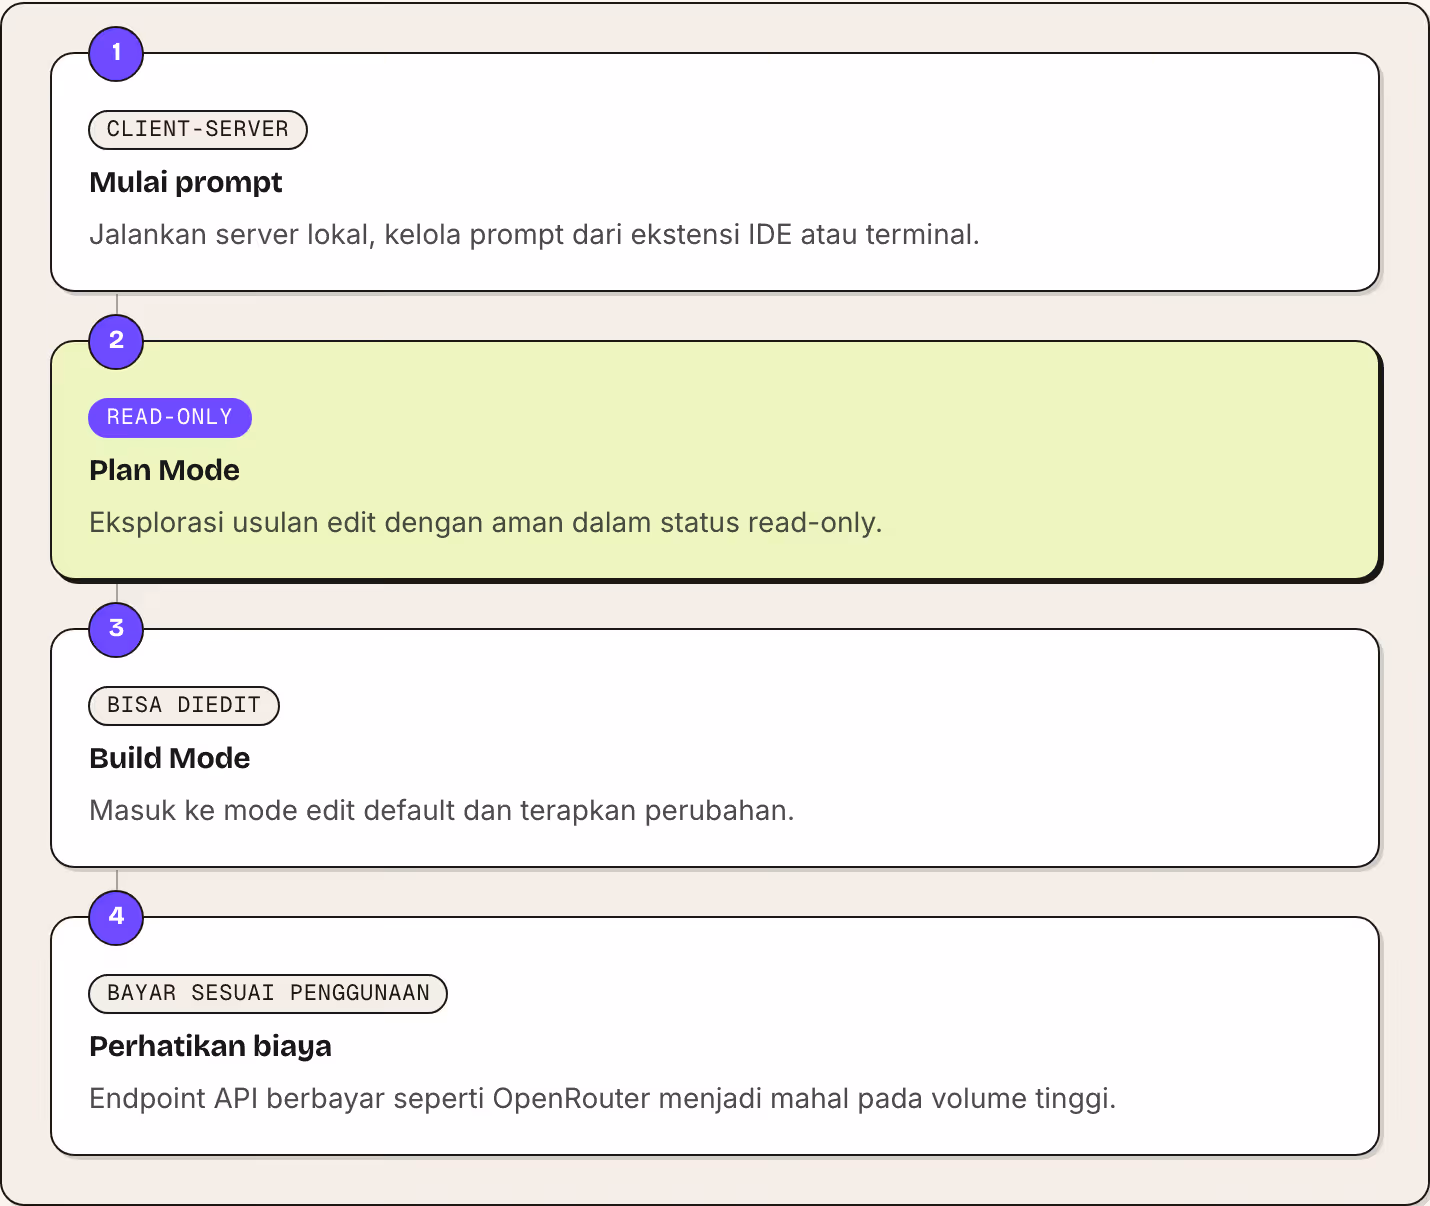This screenshot has height=1206, width=1430.
Task: Select the BISA DIEDIT tag
Action: [184, 705]
